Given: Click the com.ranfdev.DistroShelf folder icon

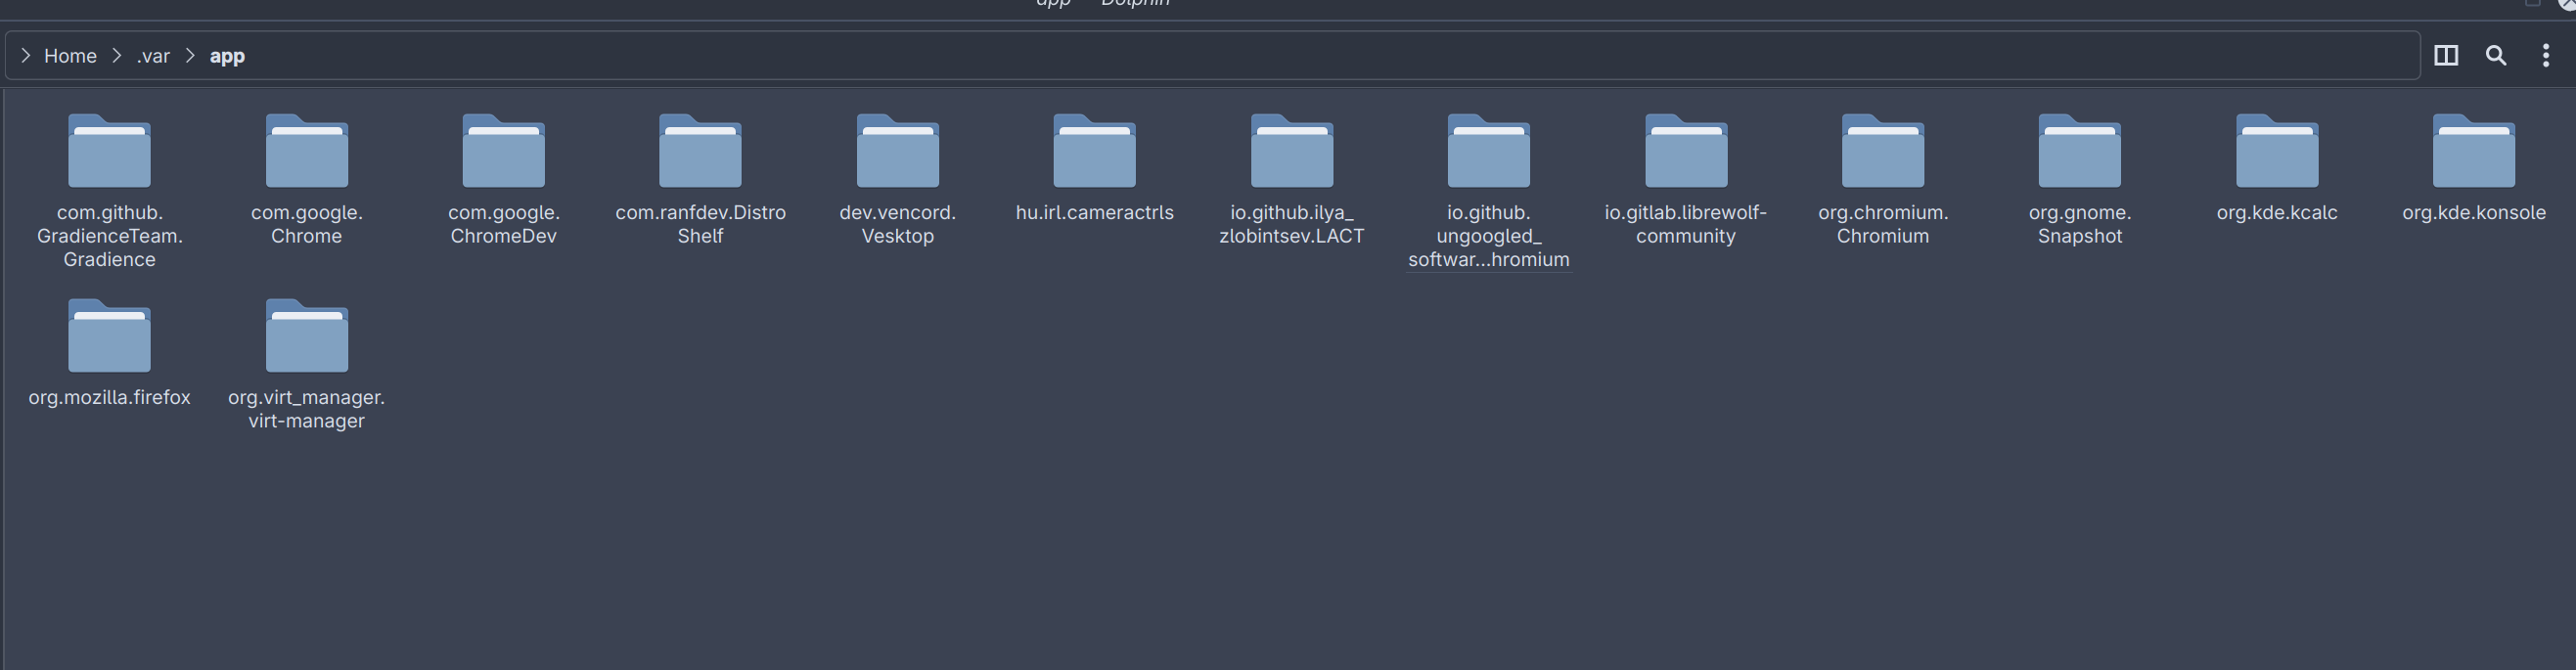Looking at the screenshot, I should point(700,151).
